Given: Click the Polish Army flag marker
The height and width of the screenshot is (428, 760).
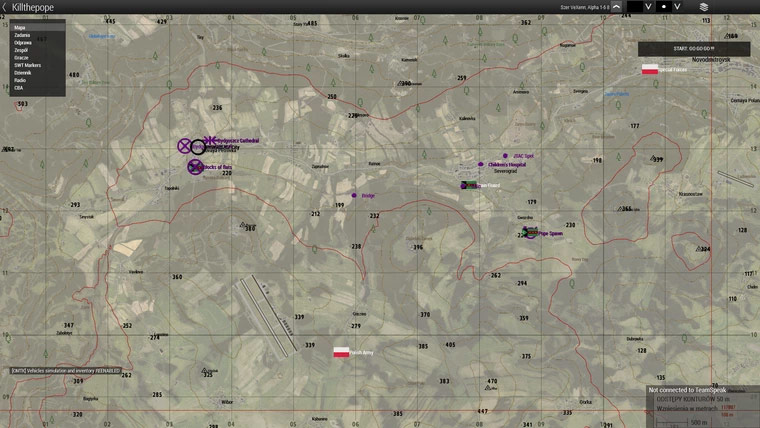Looking at the screenshot, I should pos(341,352).
